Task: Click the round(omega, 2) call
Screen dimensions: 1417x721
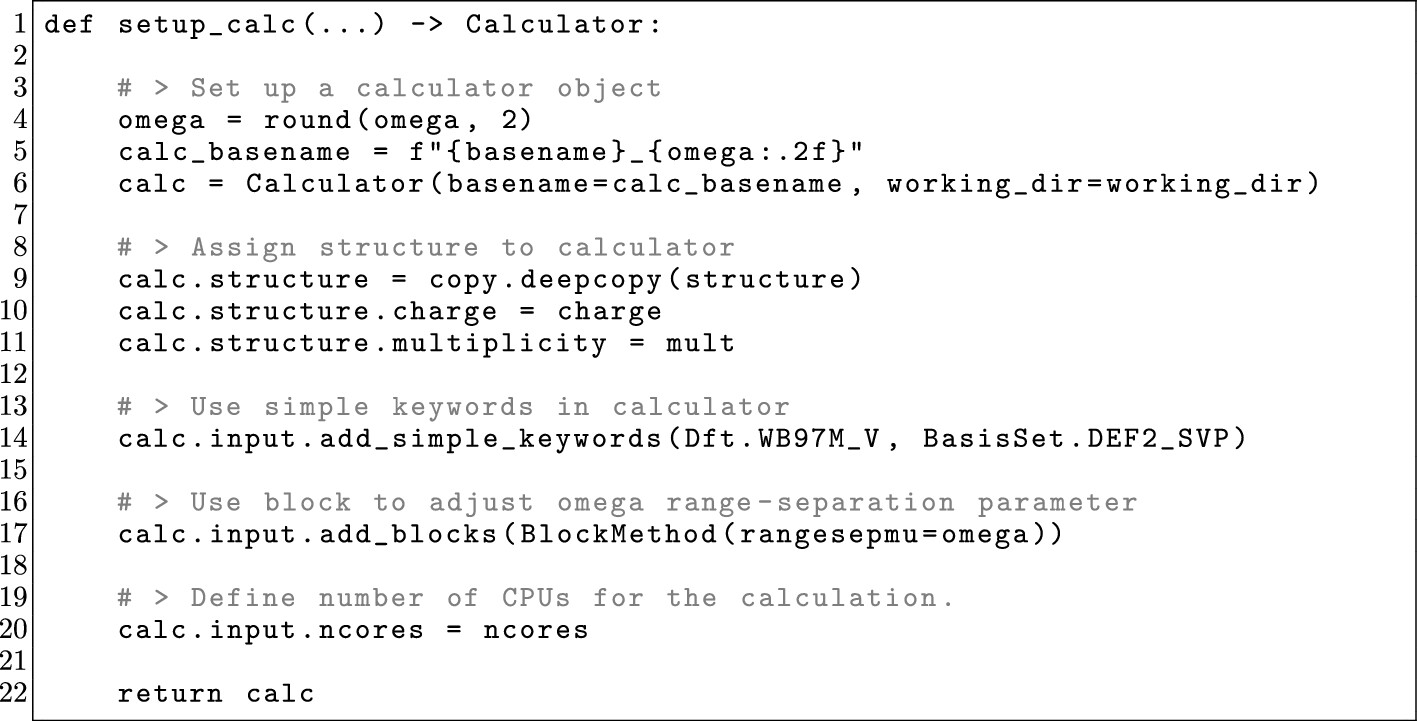Action: [x=398, y=121]
